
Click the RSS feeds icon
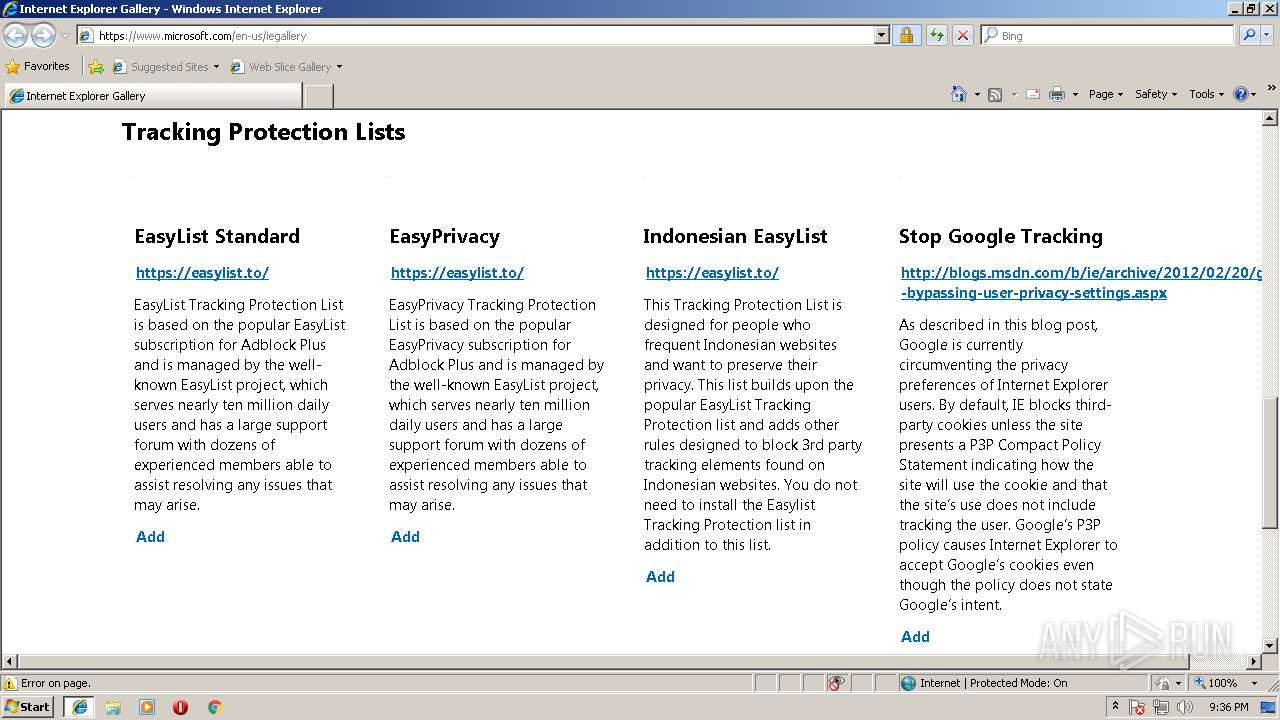point(995,94)
